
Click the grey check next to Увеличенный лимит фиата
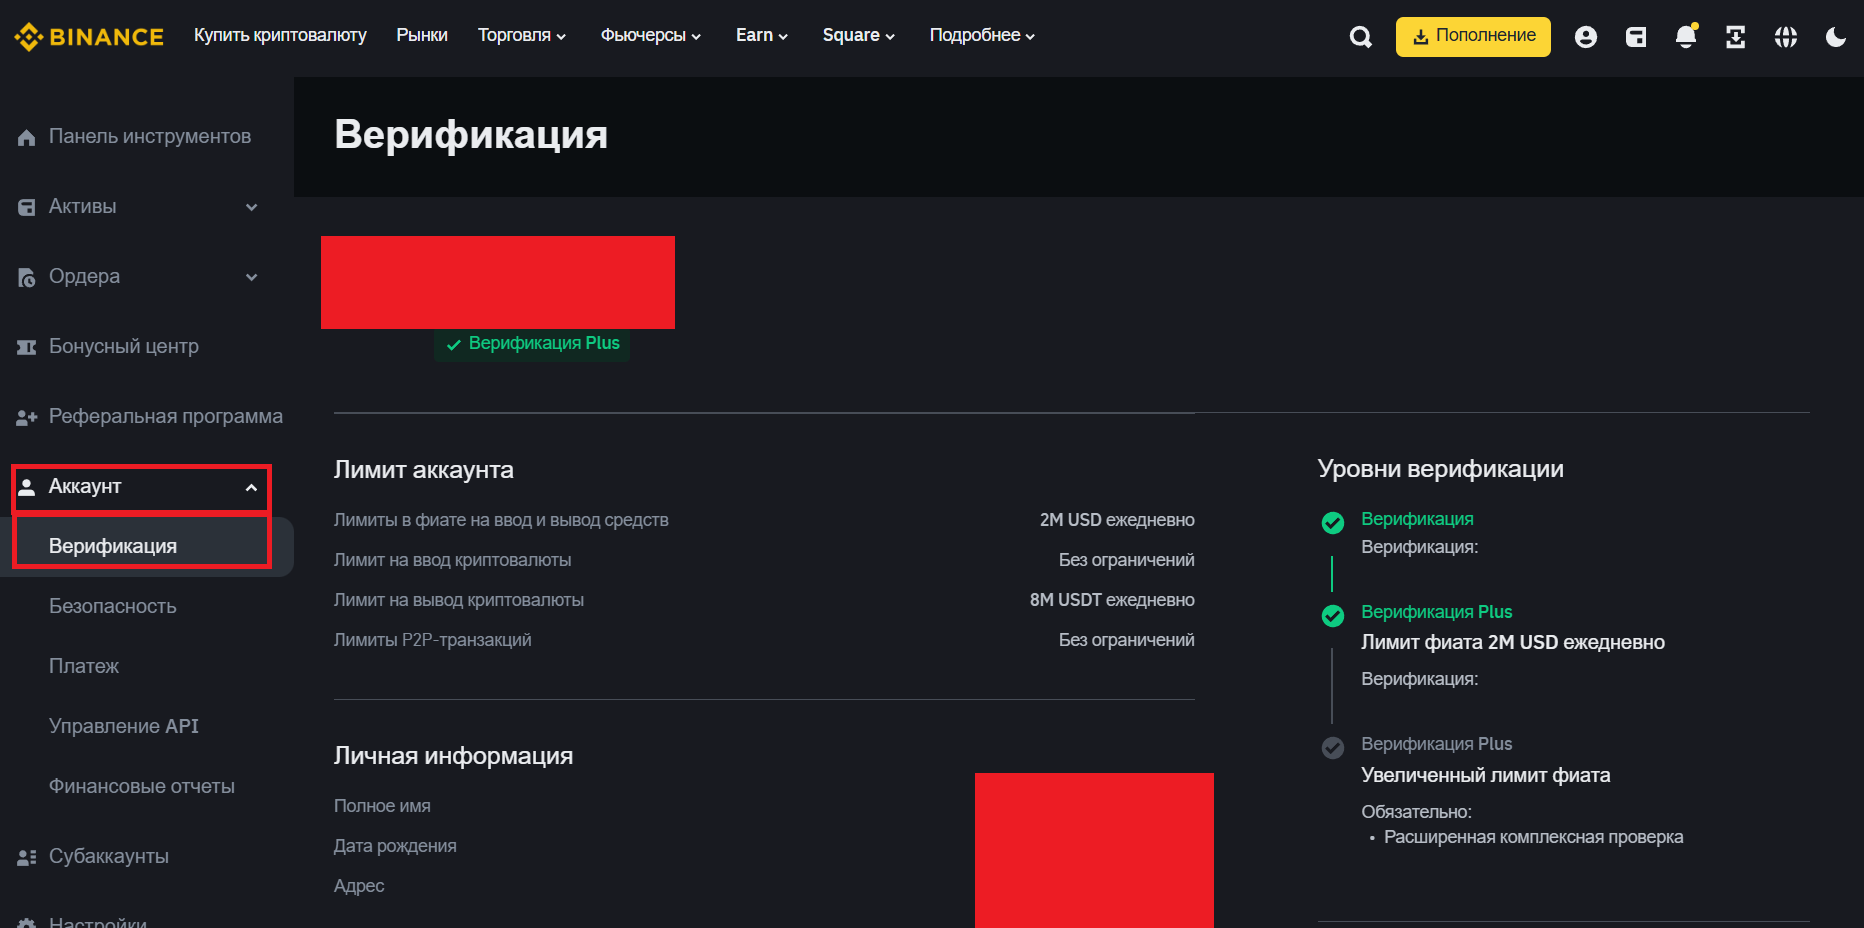[1332, 747]
